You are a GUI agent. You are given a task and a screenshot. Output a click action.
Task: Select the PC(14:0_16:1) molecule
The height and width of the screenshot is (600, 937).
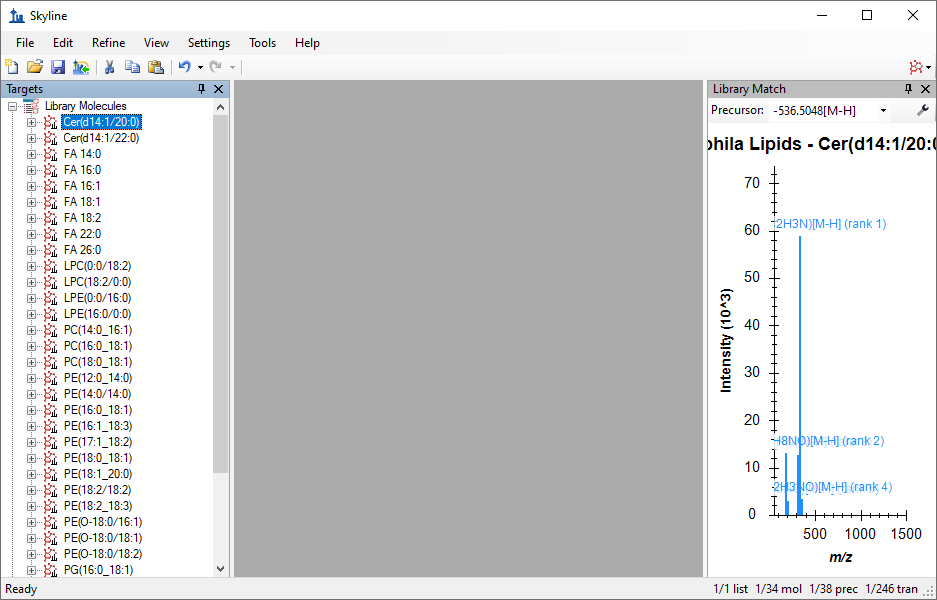[98, 330]
